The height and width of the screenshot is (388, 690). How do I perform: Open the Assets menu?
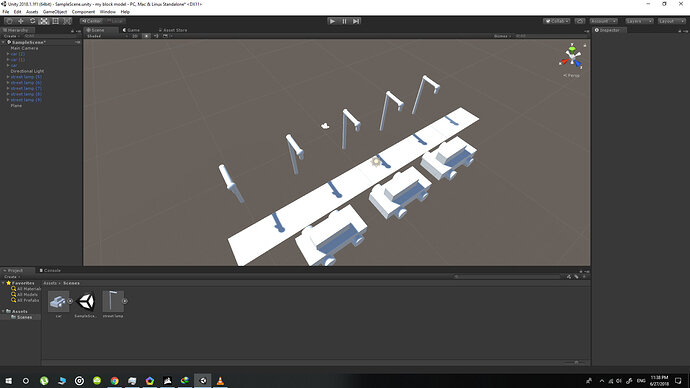point(32,12)
